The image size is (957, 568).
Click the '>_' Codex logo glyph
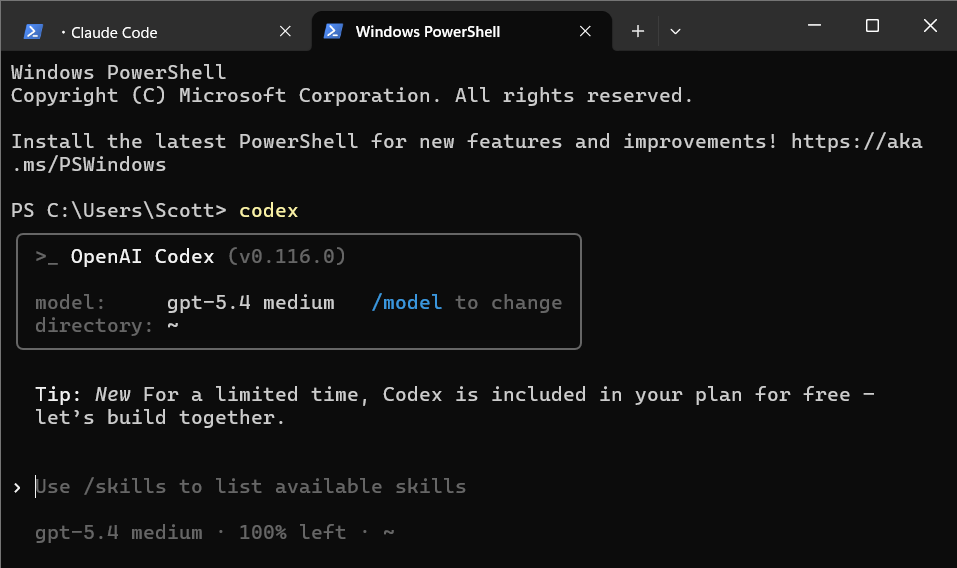(x=46, y=257)
